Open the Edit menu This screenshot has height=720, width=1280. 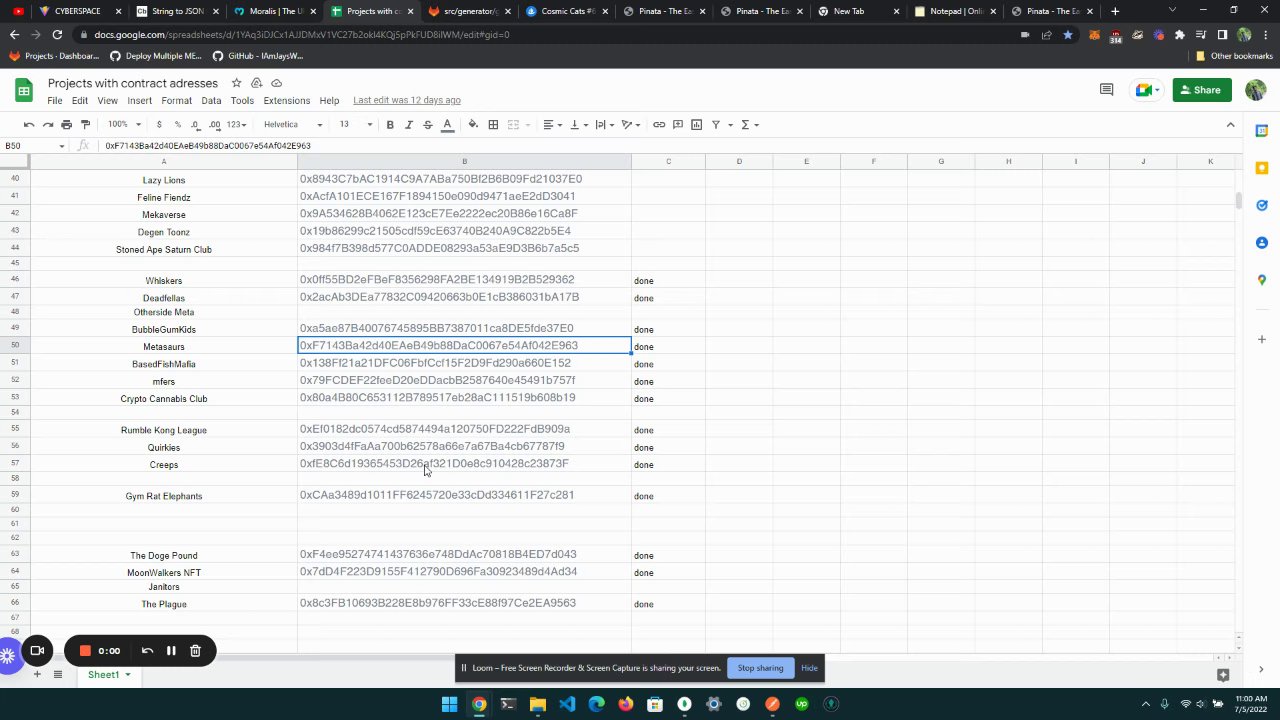[80, 101]
